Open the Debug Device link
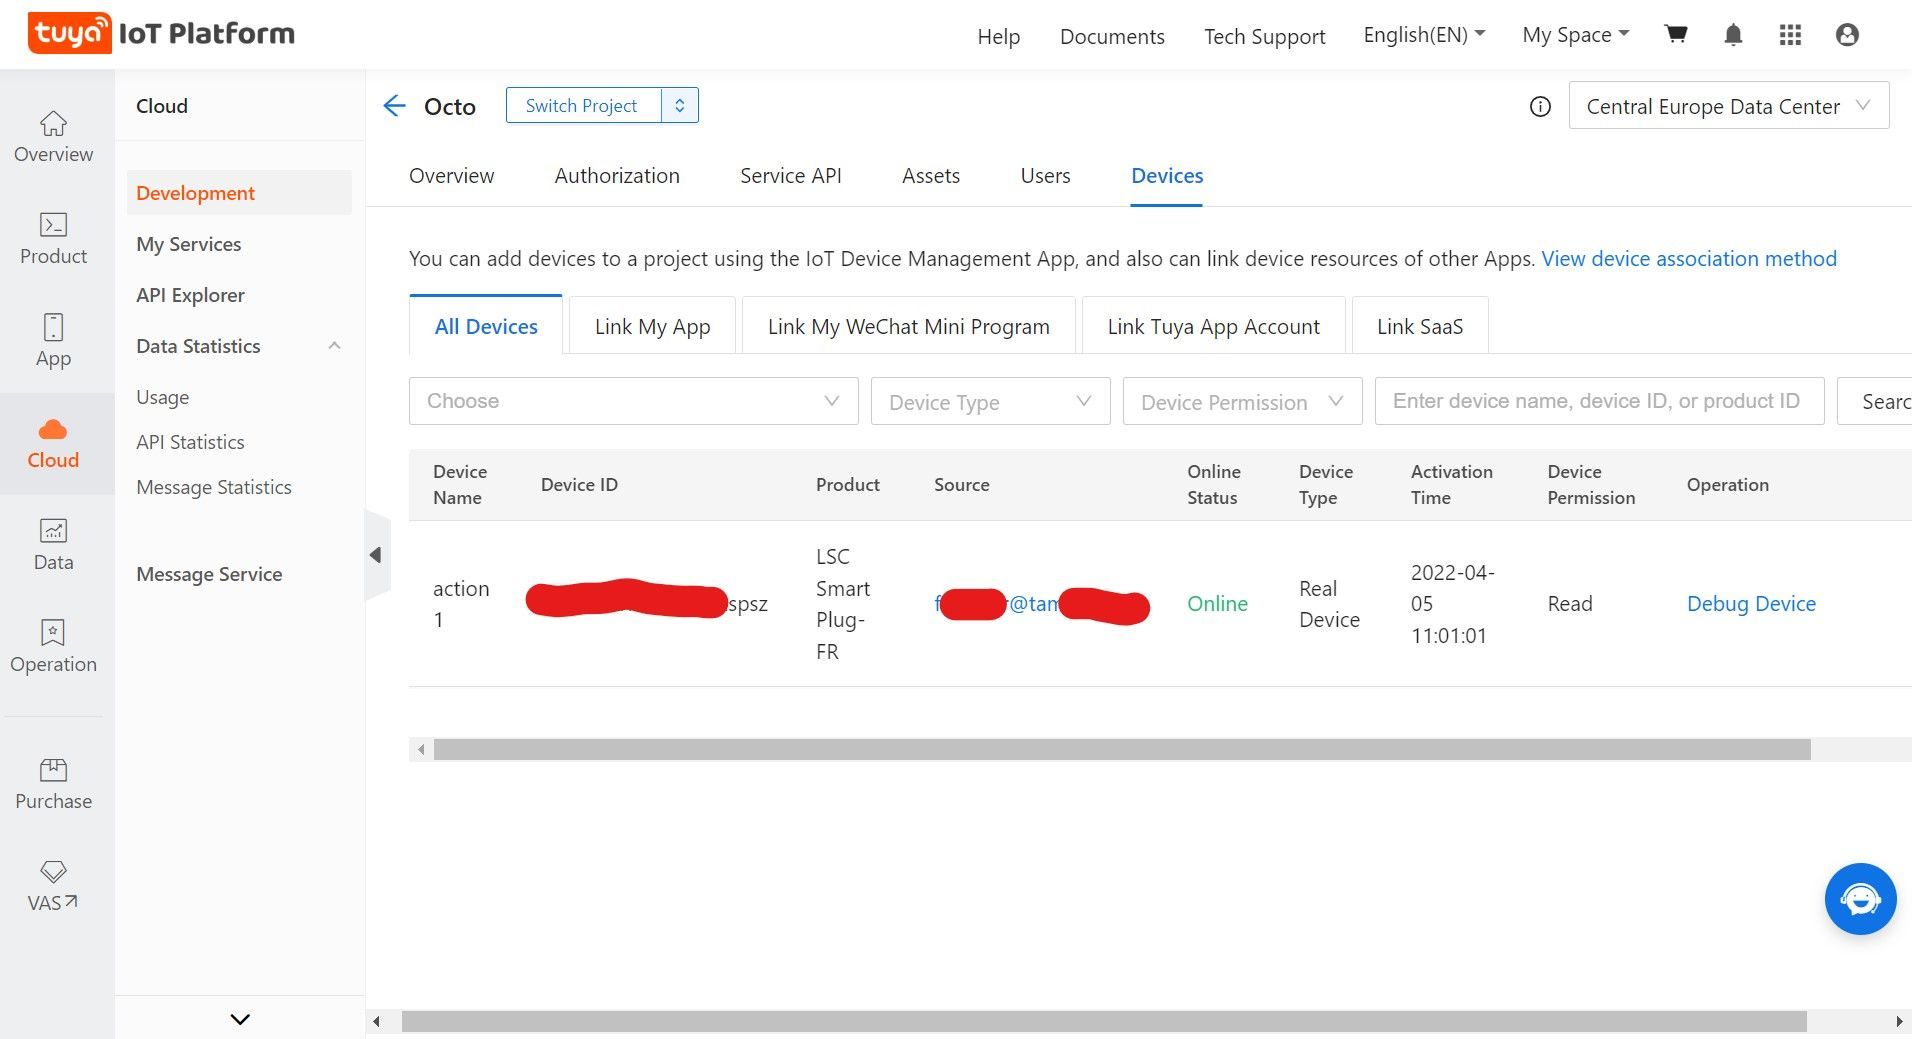Viewport: 1912px width, 1039px height. pos(1751,603)
